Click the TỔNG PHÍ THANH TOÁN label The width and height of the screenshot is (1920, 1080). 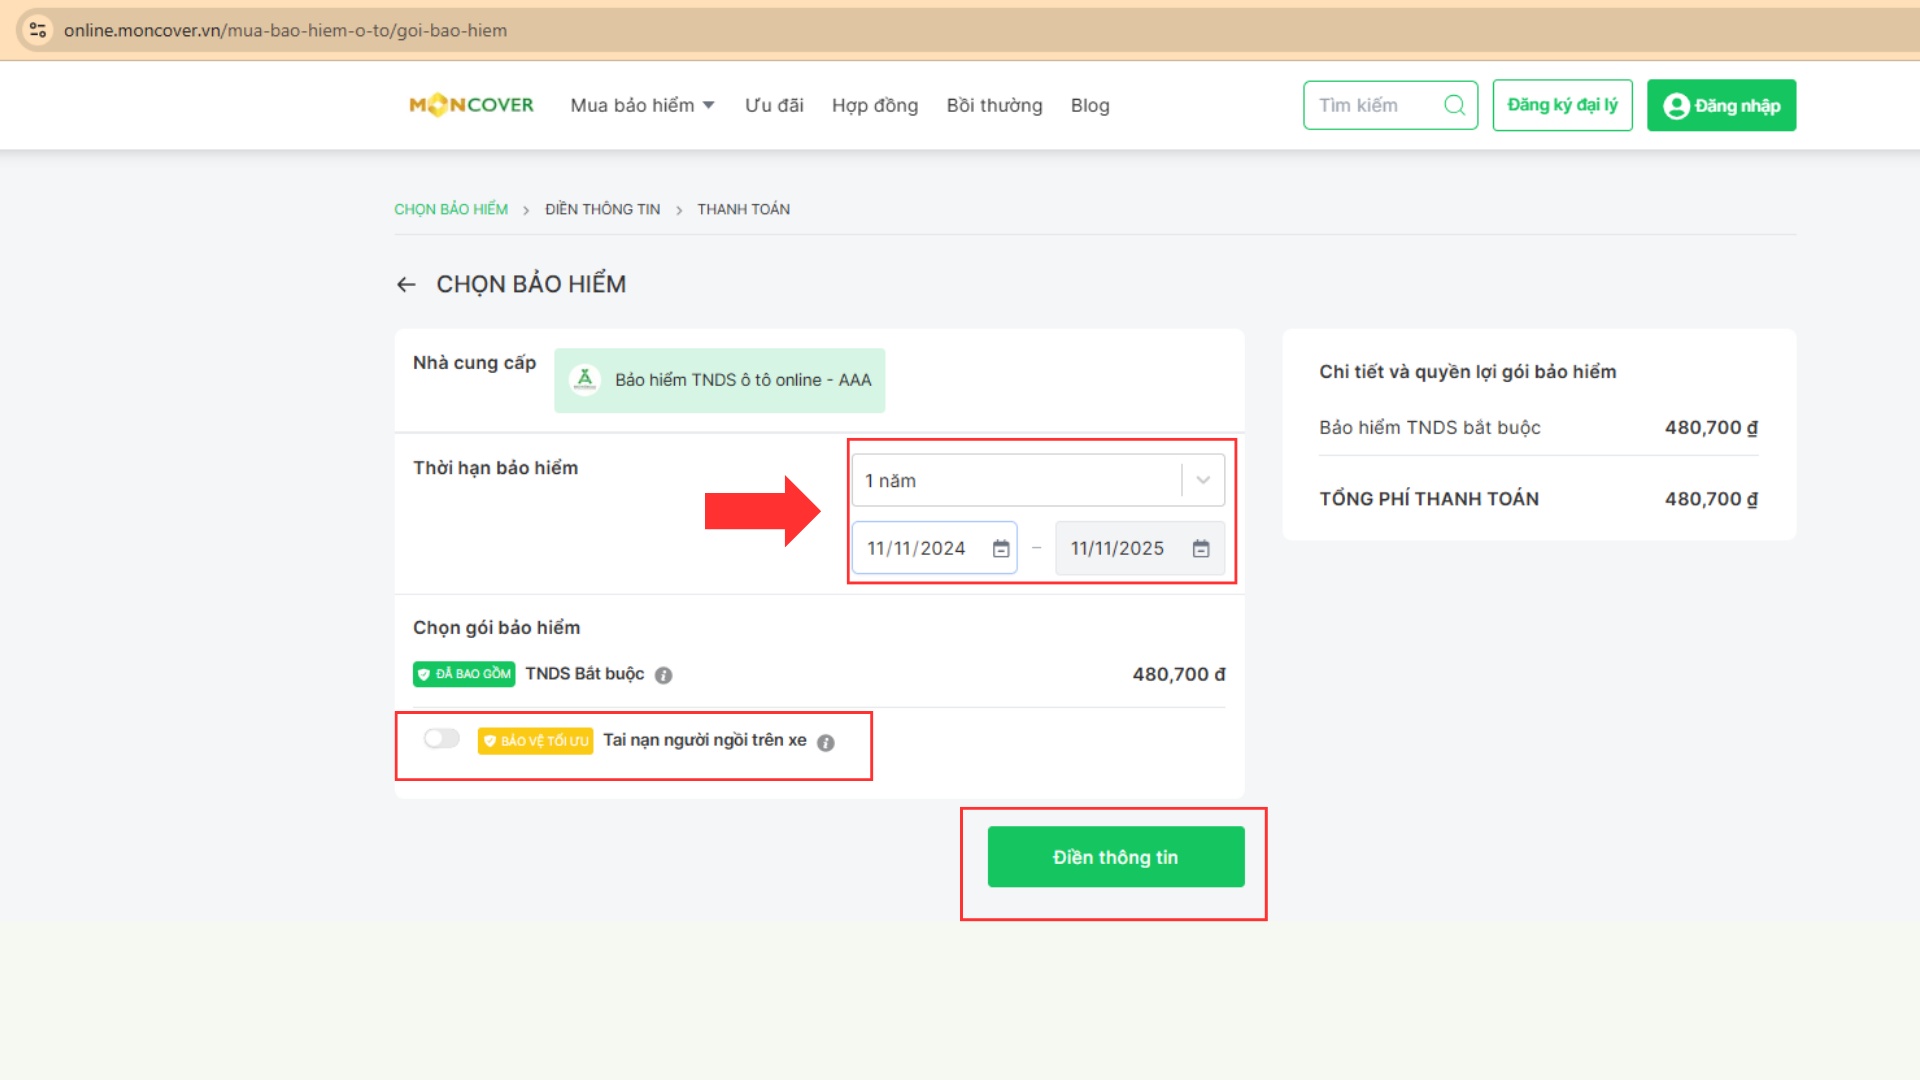click(x=1429, y=499)
